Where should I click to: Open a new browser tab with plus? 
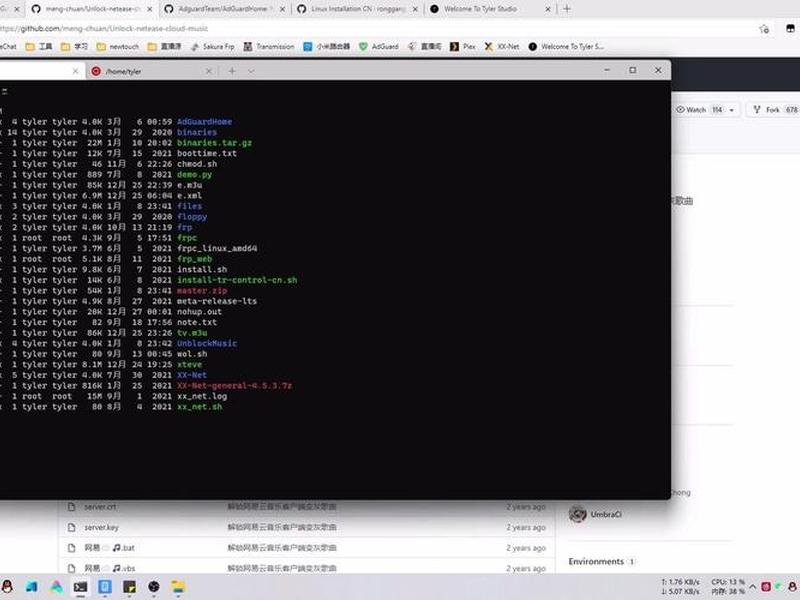click(567, 9)
